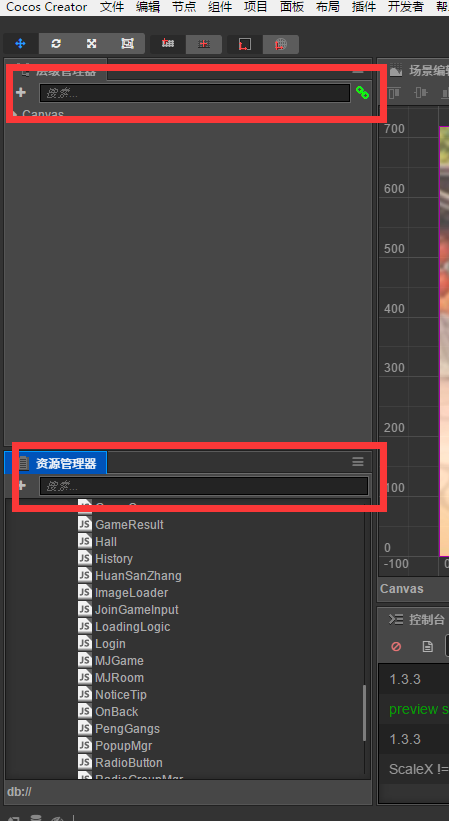449x821 pixels.
Task: Select the HuanSanZhang script
Action: click(138, 575)
